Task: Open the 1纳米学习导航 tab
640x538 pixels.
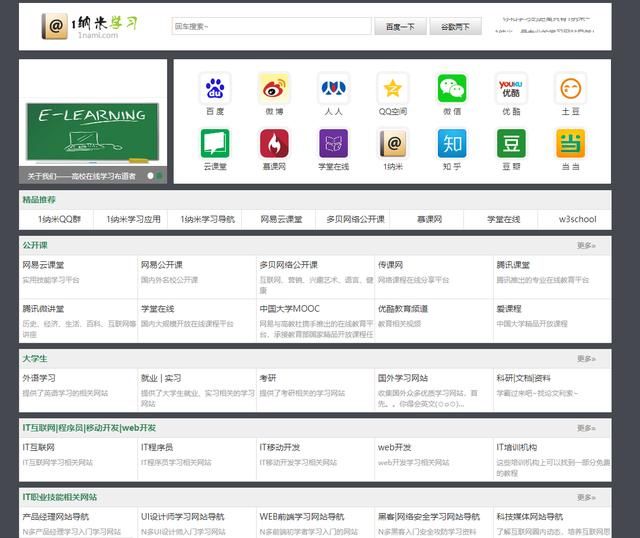Action: point(207,219)
